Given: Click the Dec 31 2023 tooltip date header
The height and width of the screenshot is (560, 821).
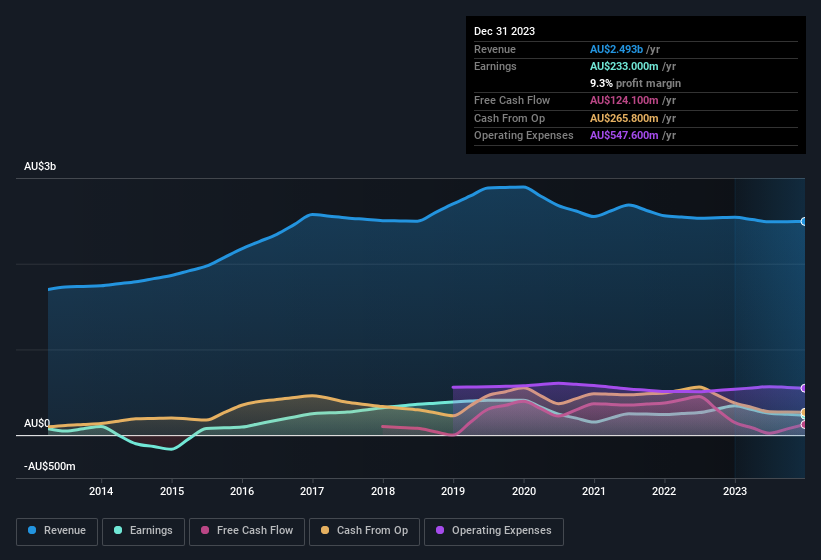Looking at the screenshot, I should 504,31.
